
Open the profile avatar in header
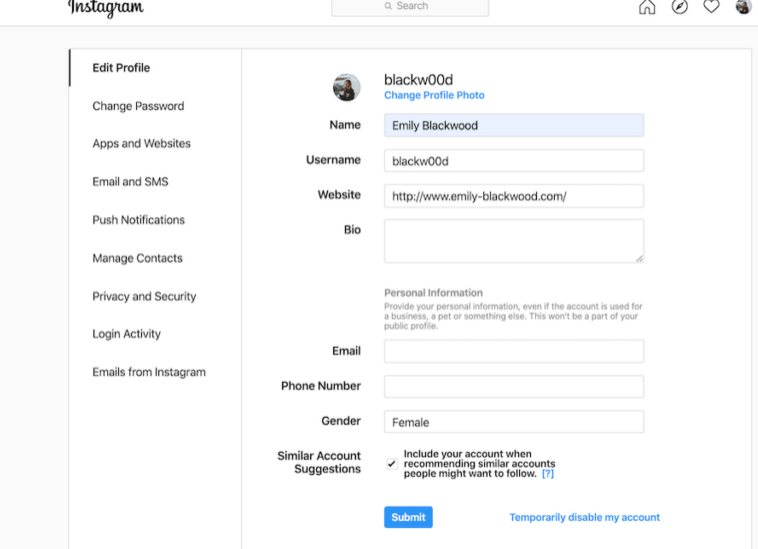(743, 7)
